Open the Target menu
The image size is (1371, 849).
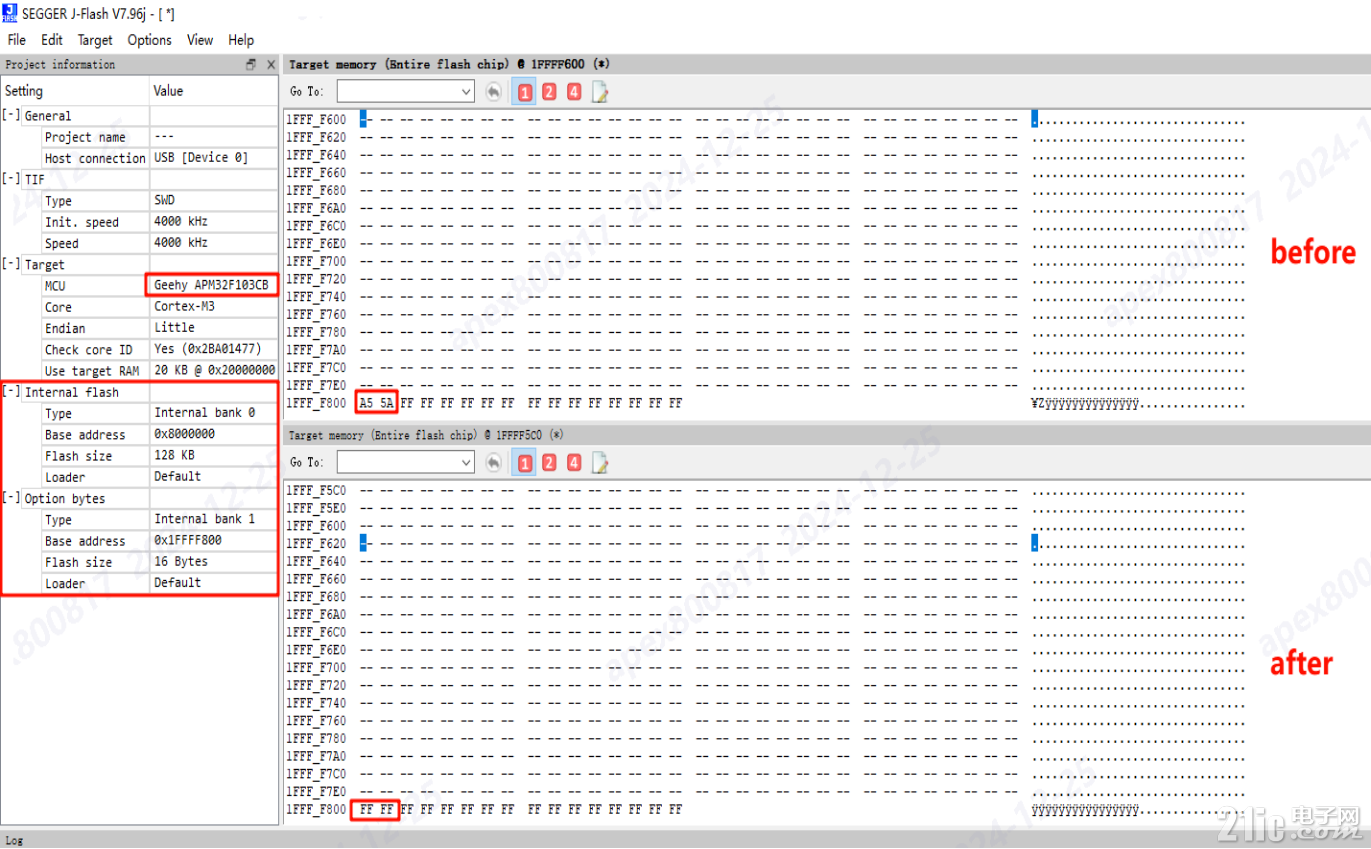[95, 40]
